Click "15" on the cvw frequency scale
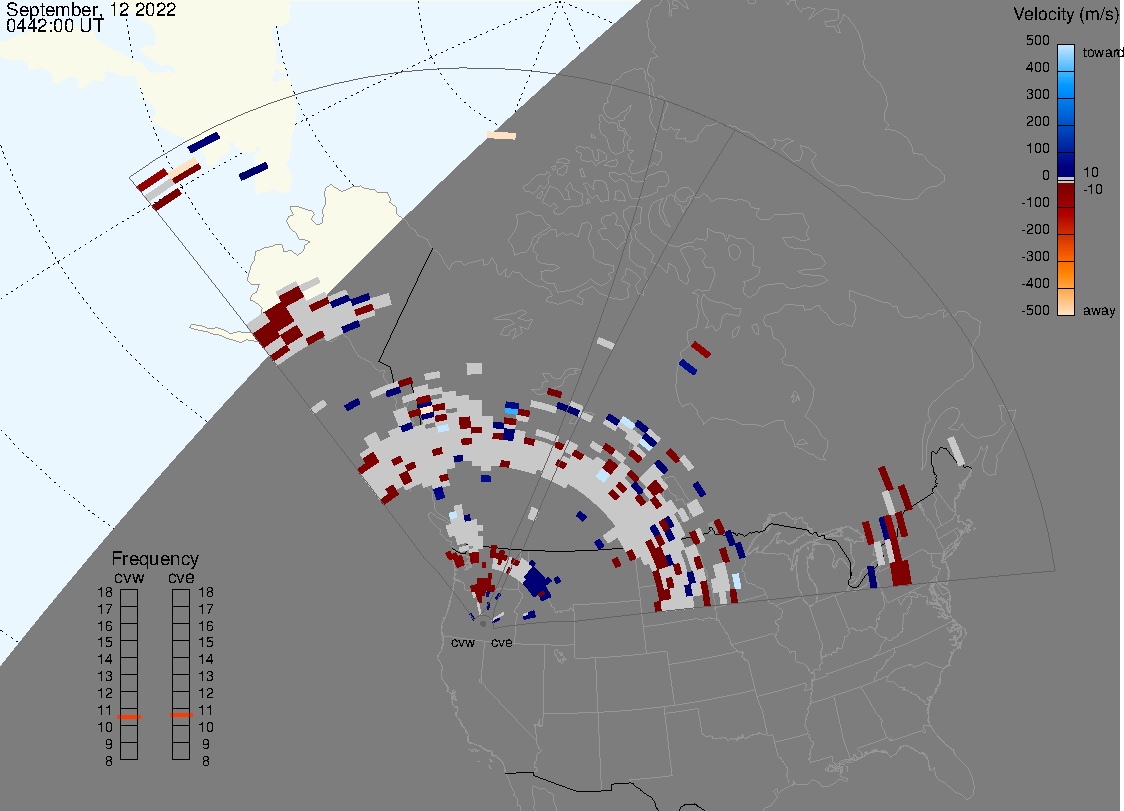This screenshot has height=811, width=1124. pyautogui.click(x=105, y=642)
